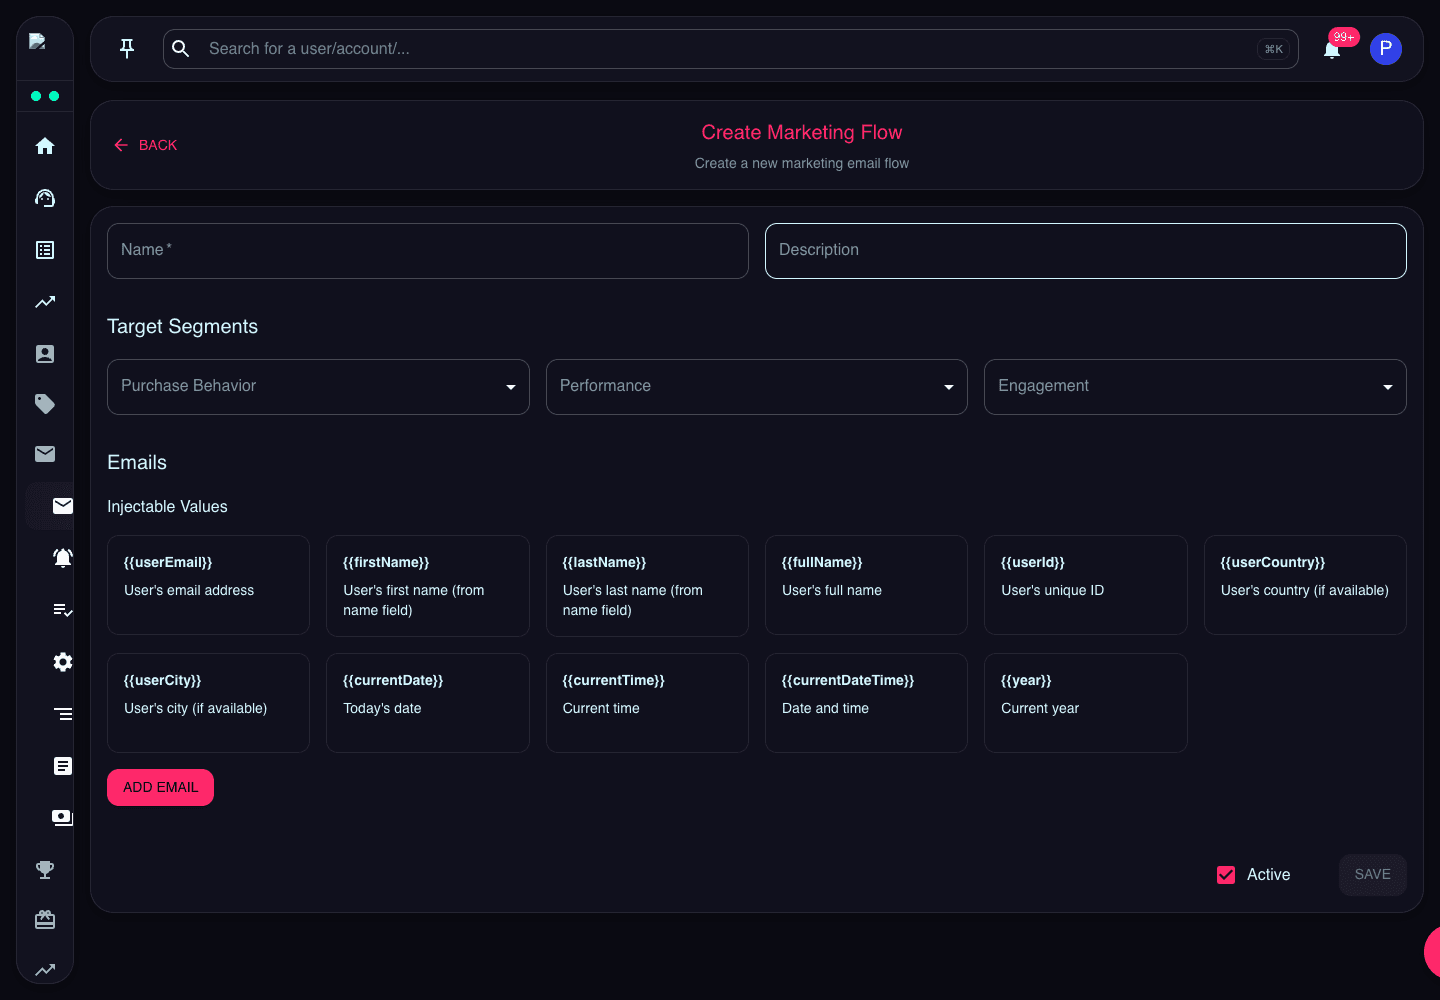Image resolution: width=1440 pixels, height=1000 pixels.
Task: Click the {{userEmail}} value card
Action: click(x=208, y=585)
